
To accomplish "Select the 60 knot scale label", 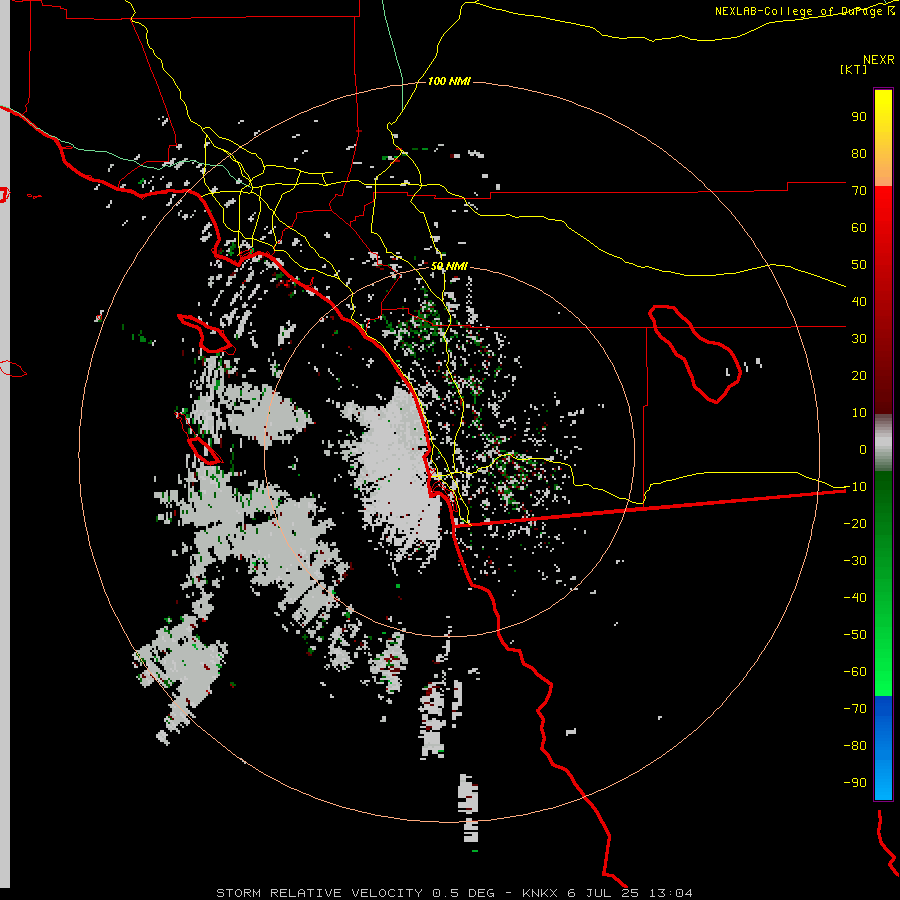I will pyautogui.click(x=859, y=227).
